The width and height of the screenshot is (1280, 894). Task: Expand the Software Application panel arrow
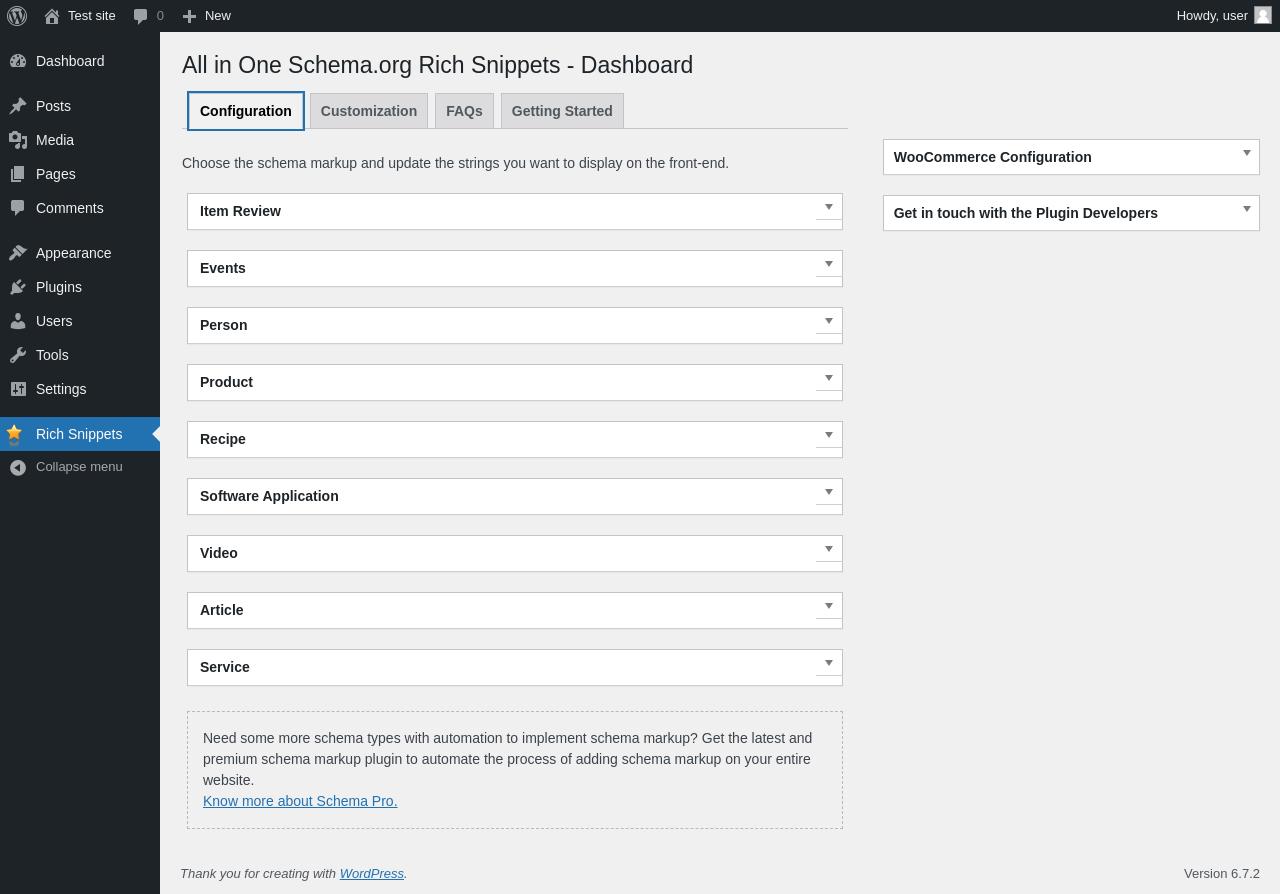click(829, 492)
